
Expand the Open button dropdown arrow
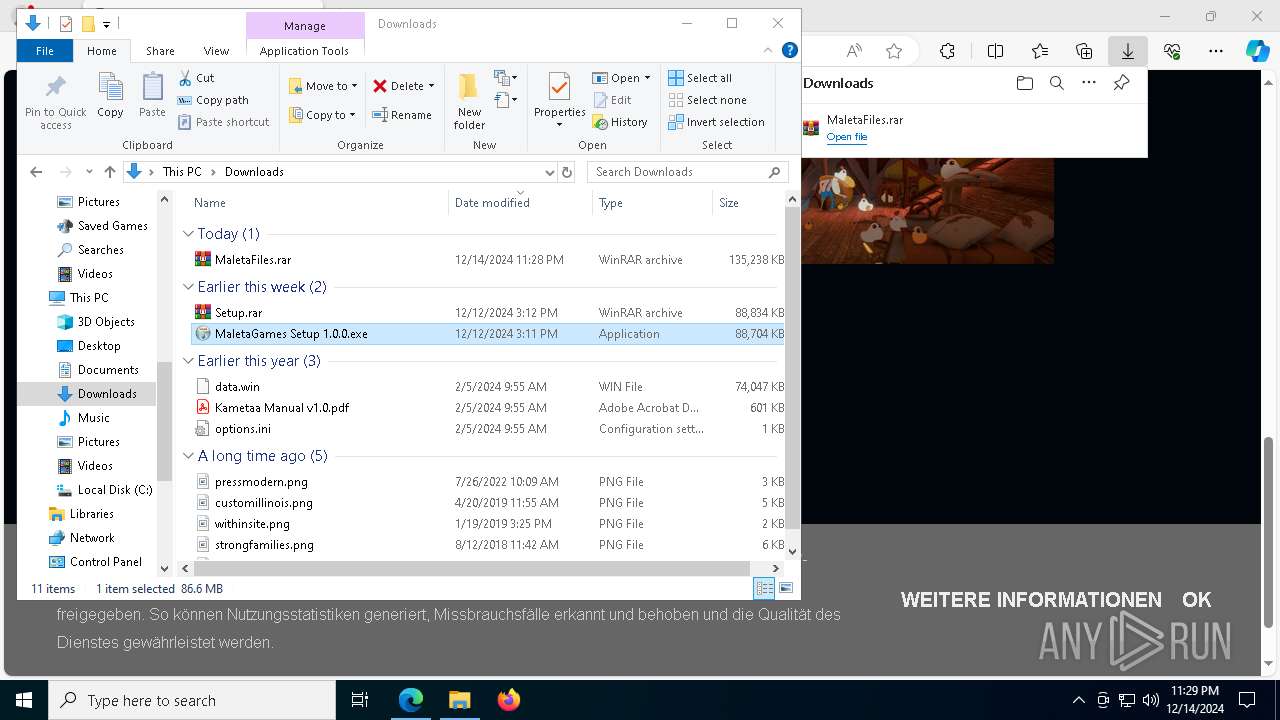pos(647,78)
